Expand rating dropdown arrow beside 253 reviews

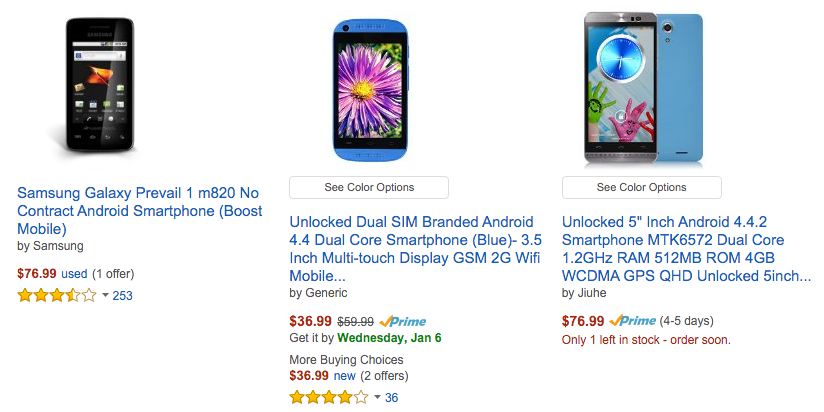tap(105, 295)
